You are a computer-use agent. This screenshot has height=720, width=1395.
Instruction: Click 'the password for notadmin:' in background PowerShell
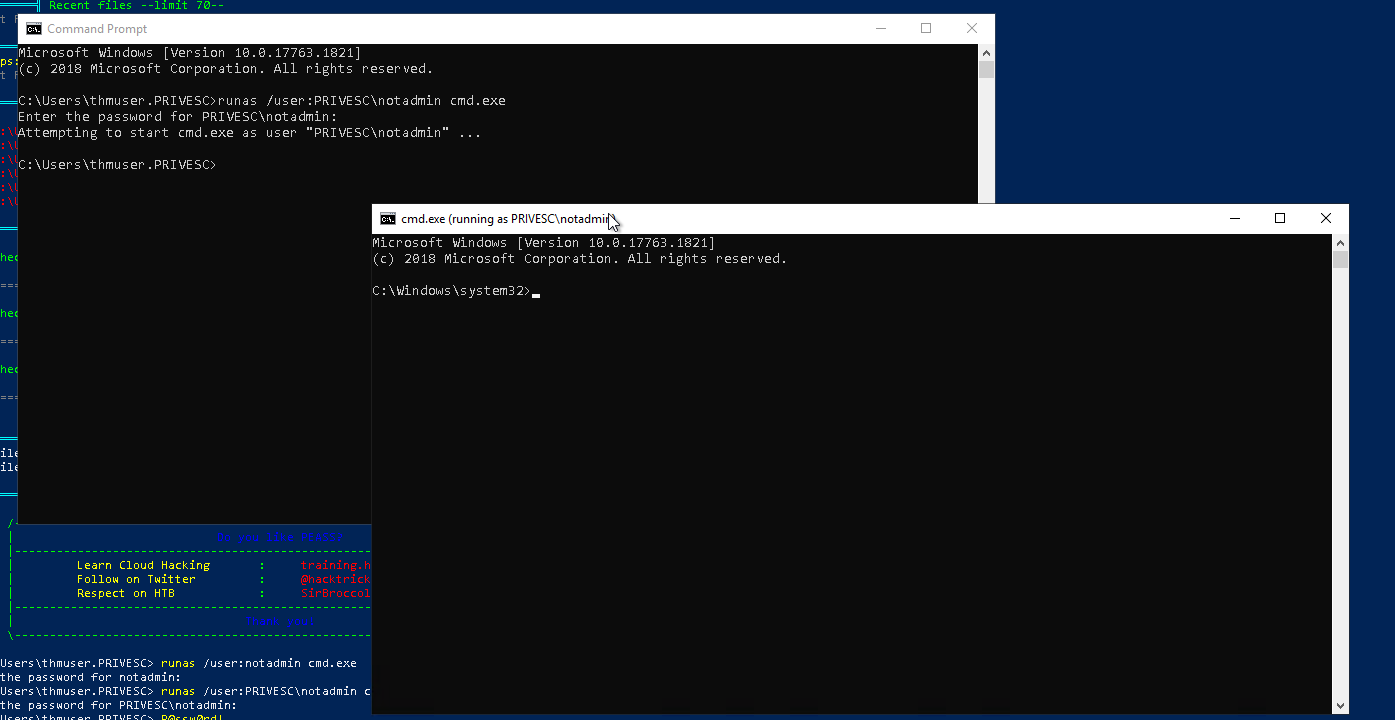[x=90, y=677]
